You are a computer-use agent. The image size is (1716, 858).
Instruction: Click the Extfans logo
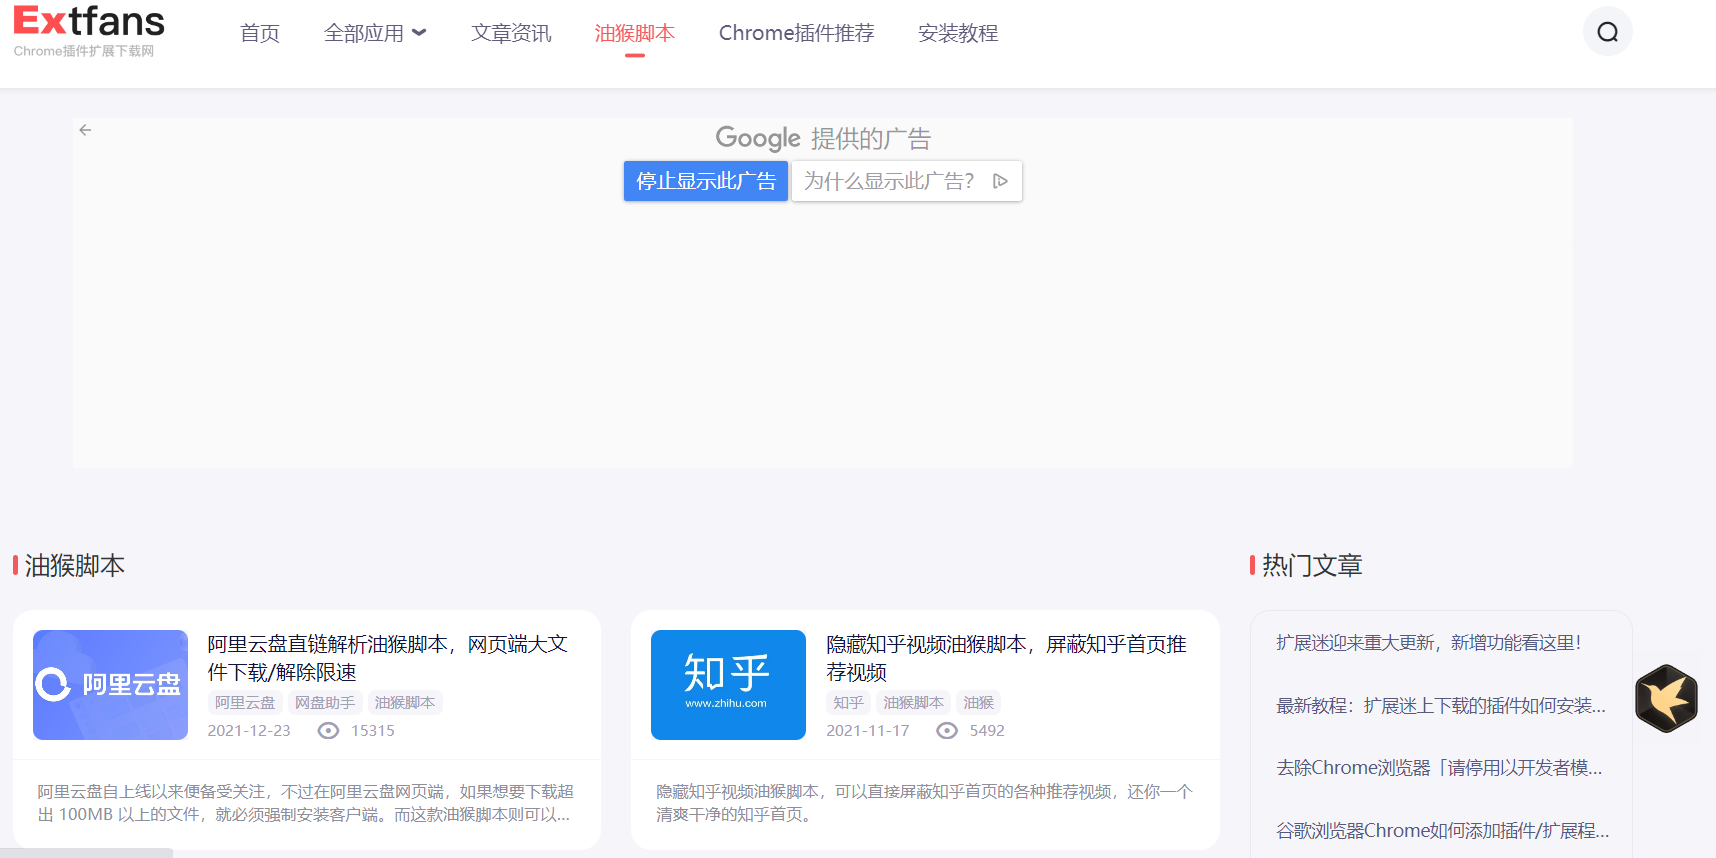coord(88,31)
